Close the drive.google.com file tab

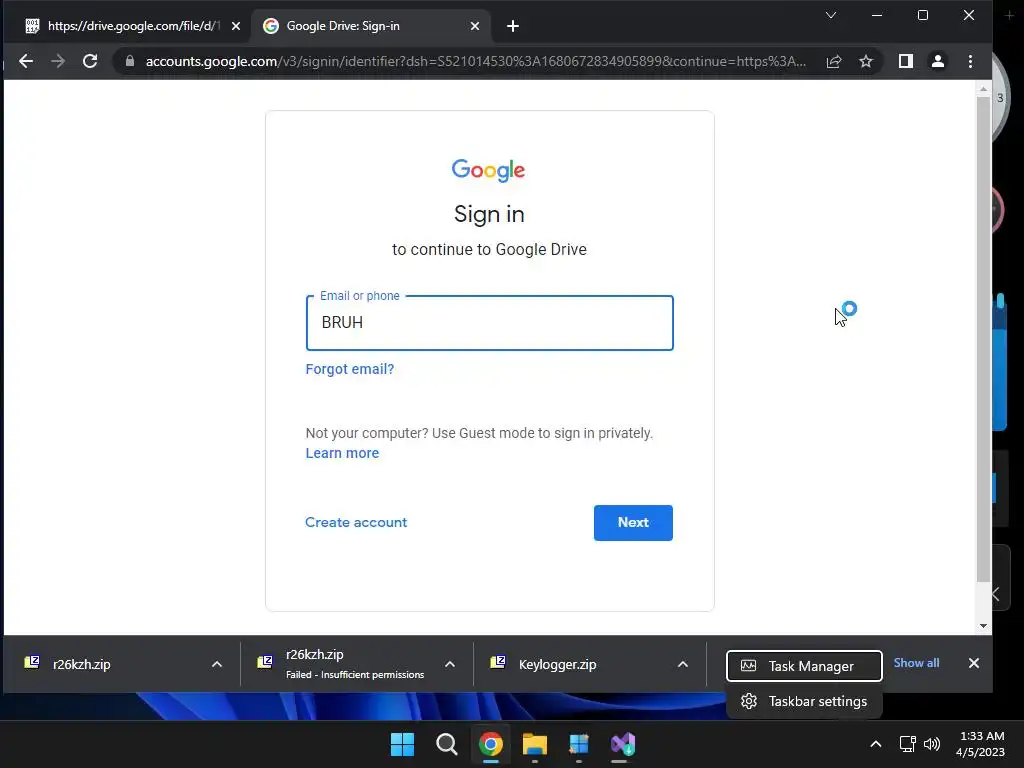[236, 26]
